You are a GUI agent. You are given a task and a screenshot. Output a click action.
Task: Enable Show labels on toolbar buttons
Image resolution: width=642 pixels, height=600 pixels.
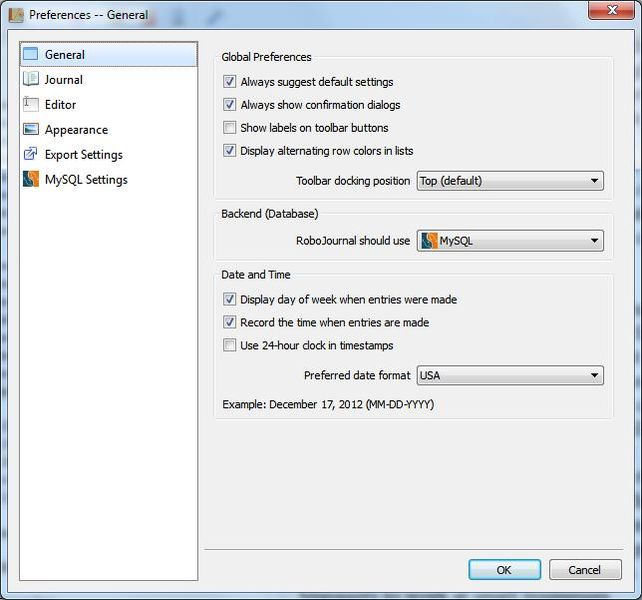coord(229,127)
